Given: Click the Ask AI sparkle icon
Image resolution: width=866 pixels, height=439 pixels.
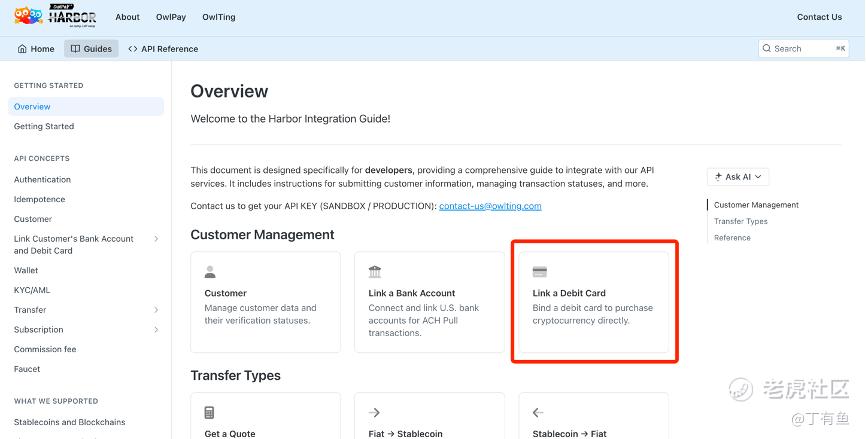Looking at the screenshot, I should pyautogui.click(x=718, y=177).
